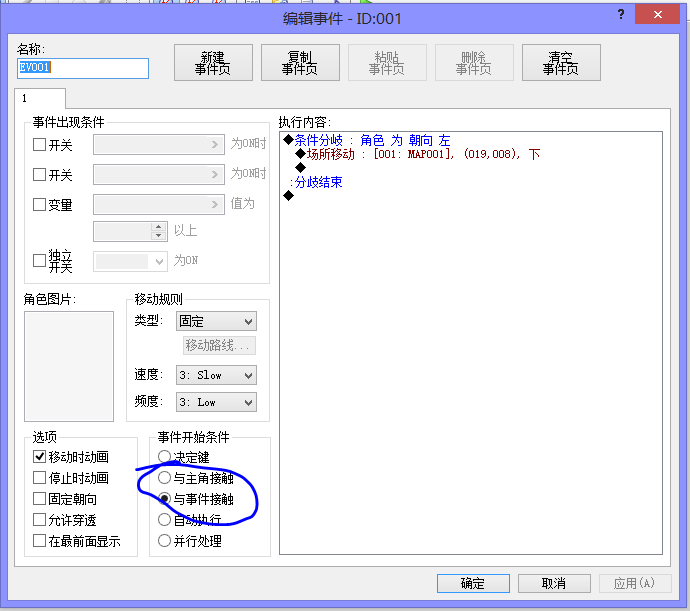Select the 分歧结束 line
This screenshot has width=690, height=611.
318,182
